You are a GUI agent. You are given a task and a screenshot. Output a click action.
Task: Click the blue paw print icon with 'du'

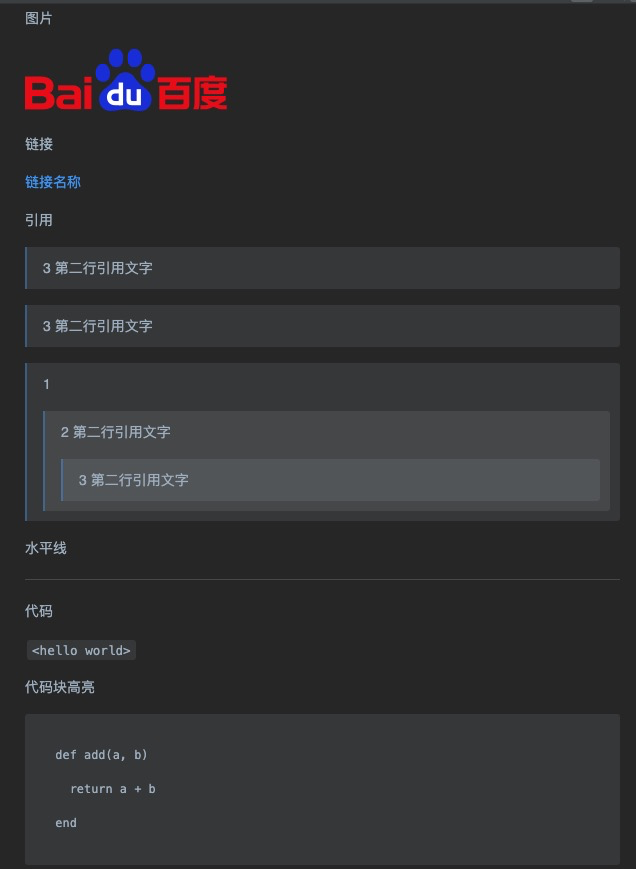(x=125, y=80)
